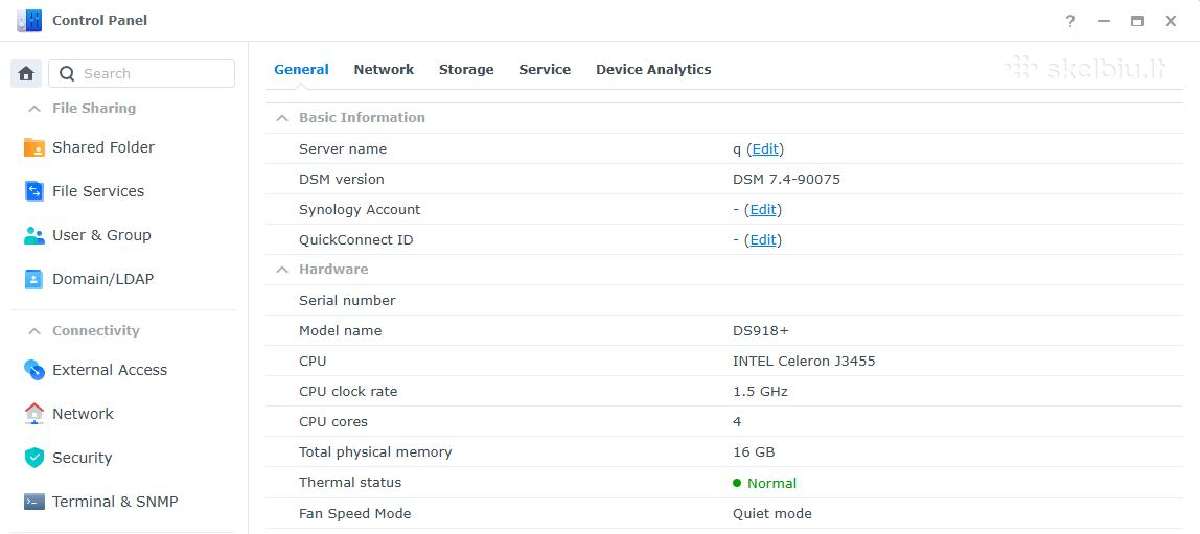Open the Shared Folder icon

34,148
